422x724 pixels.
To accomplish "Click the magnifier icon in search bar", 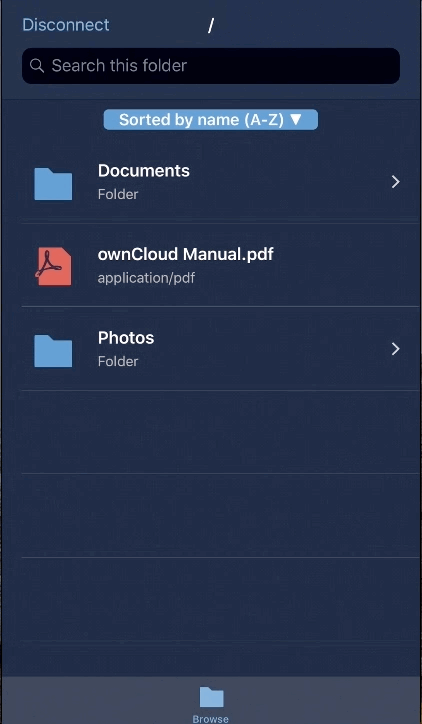I will pos(37,66).
